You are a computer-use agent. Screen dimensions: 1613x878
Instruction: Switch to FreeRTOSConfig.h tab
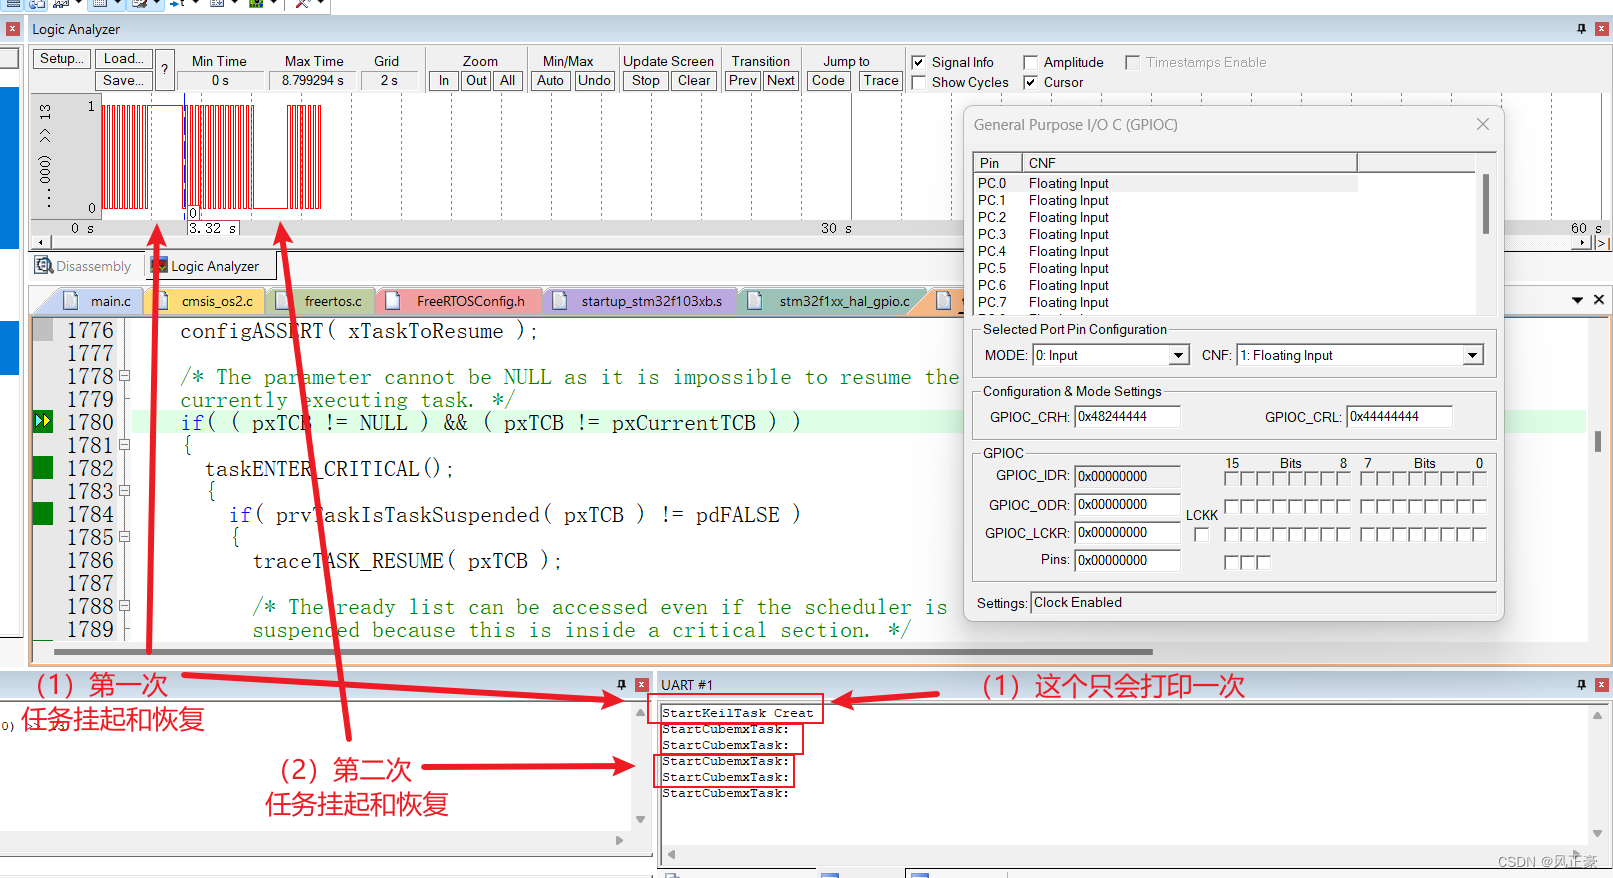tap(460, 301)
